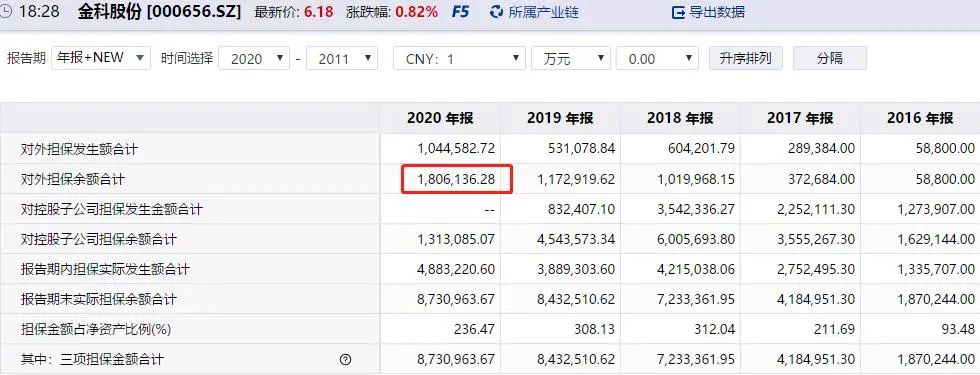Click the cell 1,629,144.00
The image size is (980, 375).
(936, 239)
